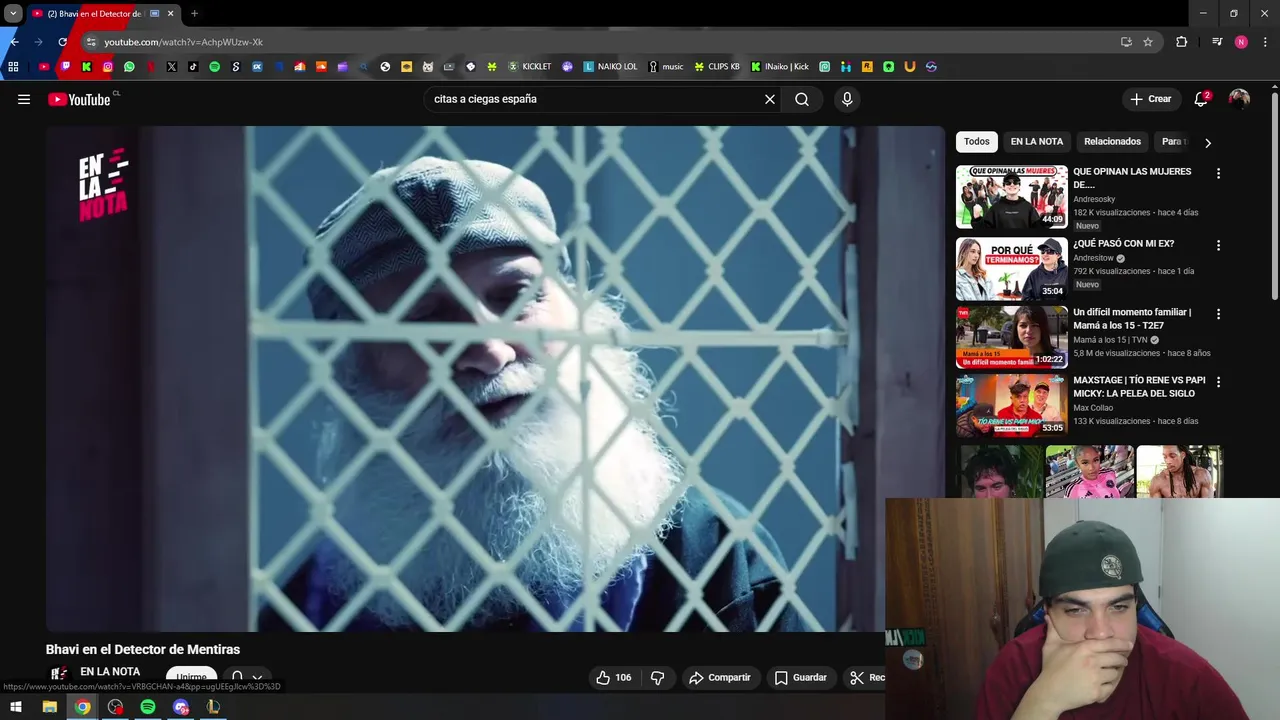Open MAXSTAGE TÍO RENE VS PAPI MICKY title
This screenshot has height=720, width=1280.
(x=1139, y=387)
